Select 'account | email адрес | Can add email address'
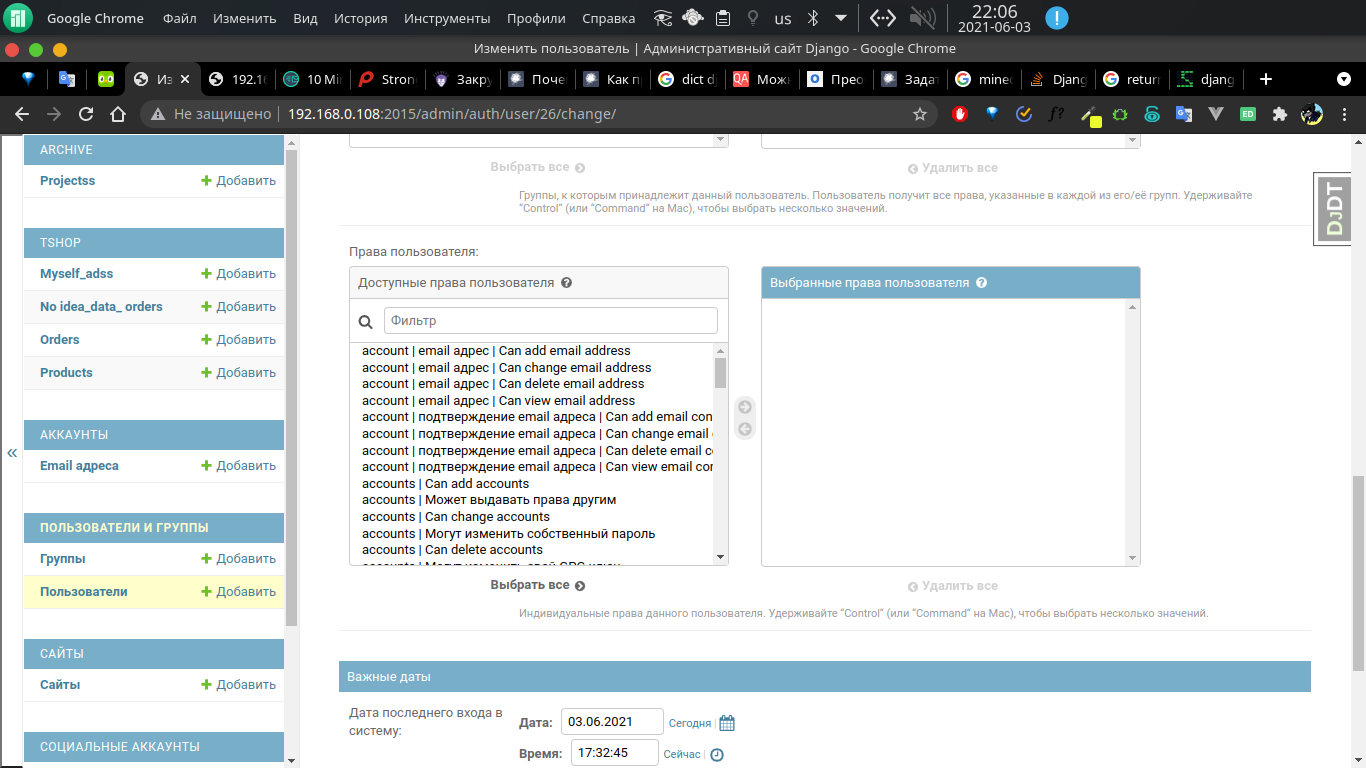Screen dimensions: 1366x768 click(x=496, y=351)
